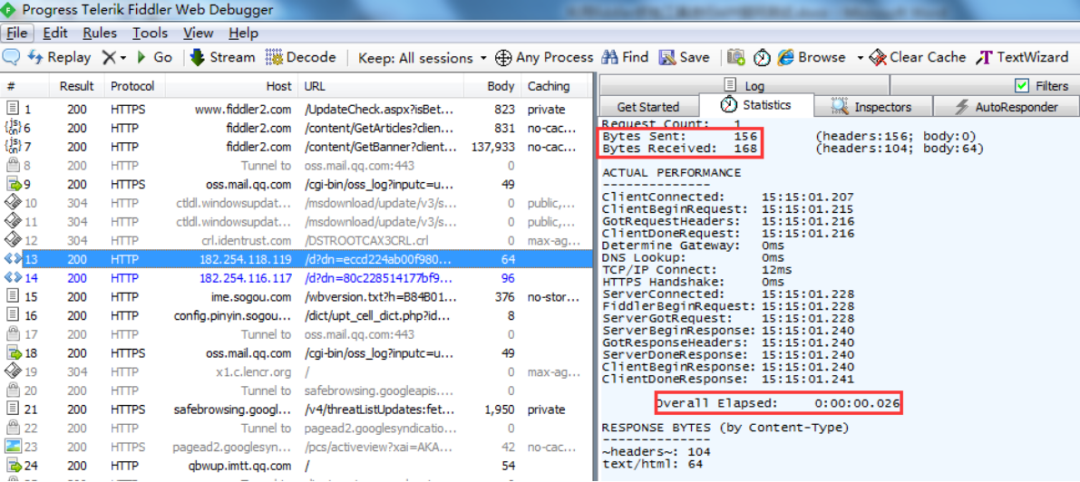Open the Tools menu
Viewport: 1080px width, 482px height.
pos(150,33)
